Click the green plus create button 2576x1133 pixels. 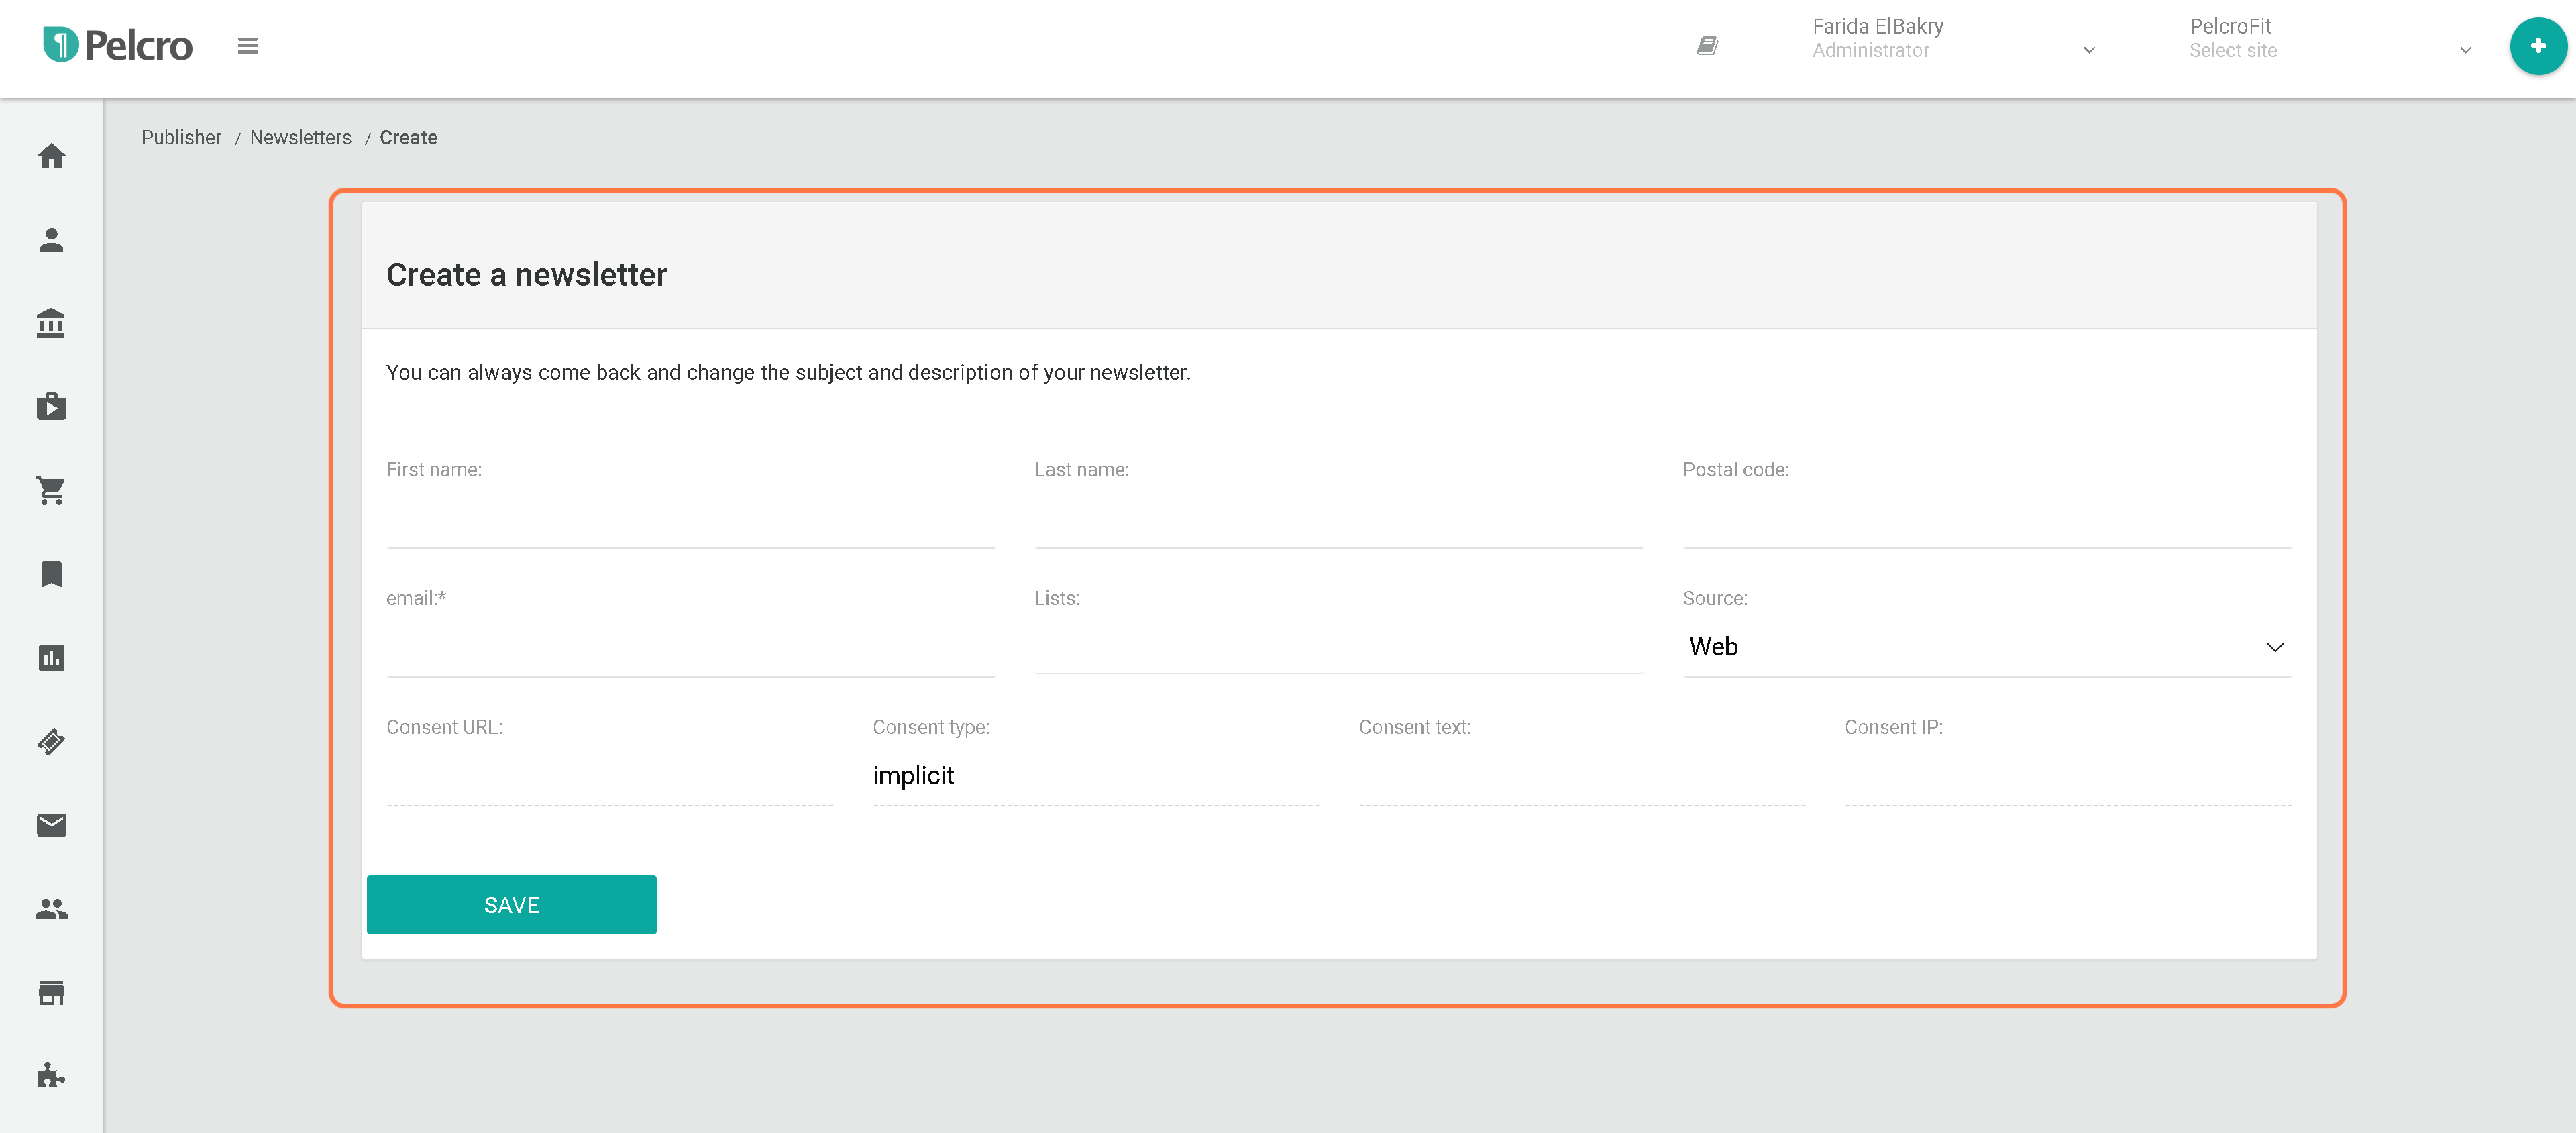(2537, 46)
